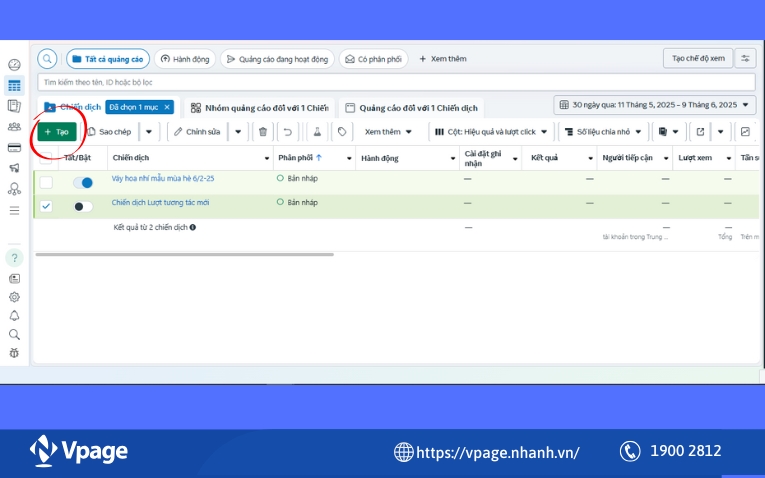Open the charts panel icon

click(745, 132)
